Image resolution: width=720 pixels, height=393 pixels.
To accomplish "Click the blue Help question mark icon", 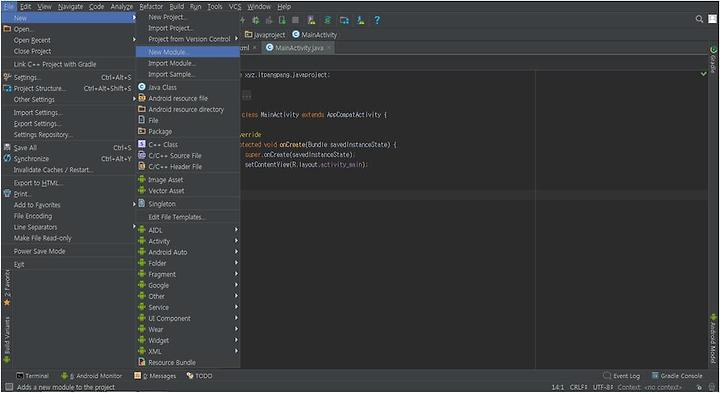I will [x=377, y=20].
